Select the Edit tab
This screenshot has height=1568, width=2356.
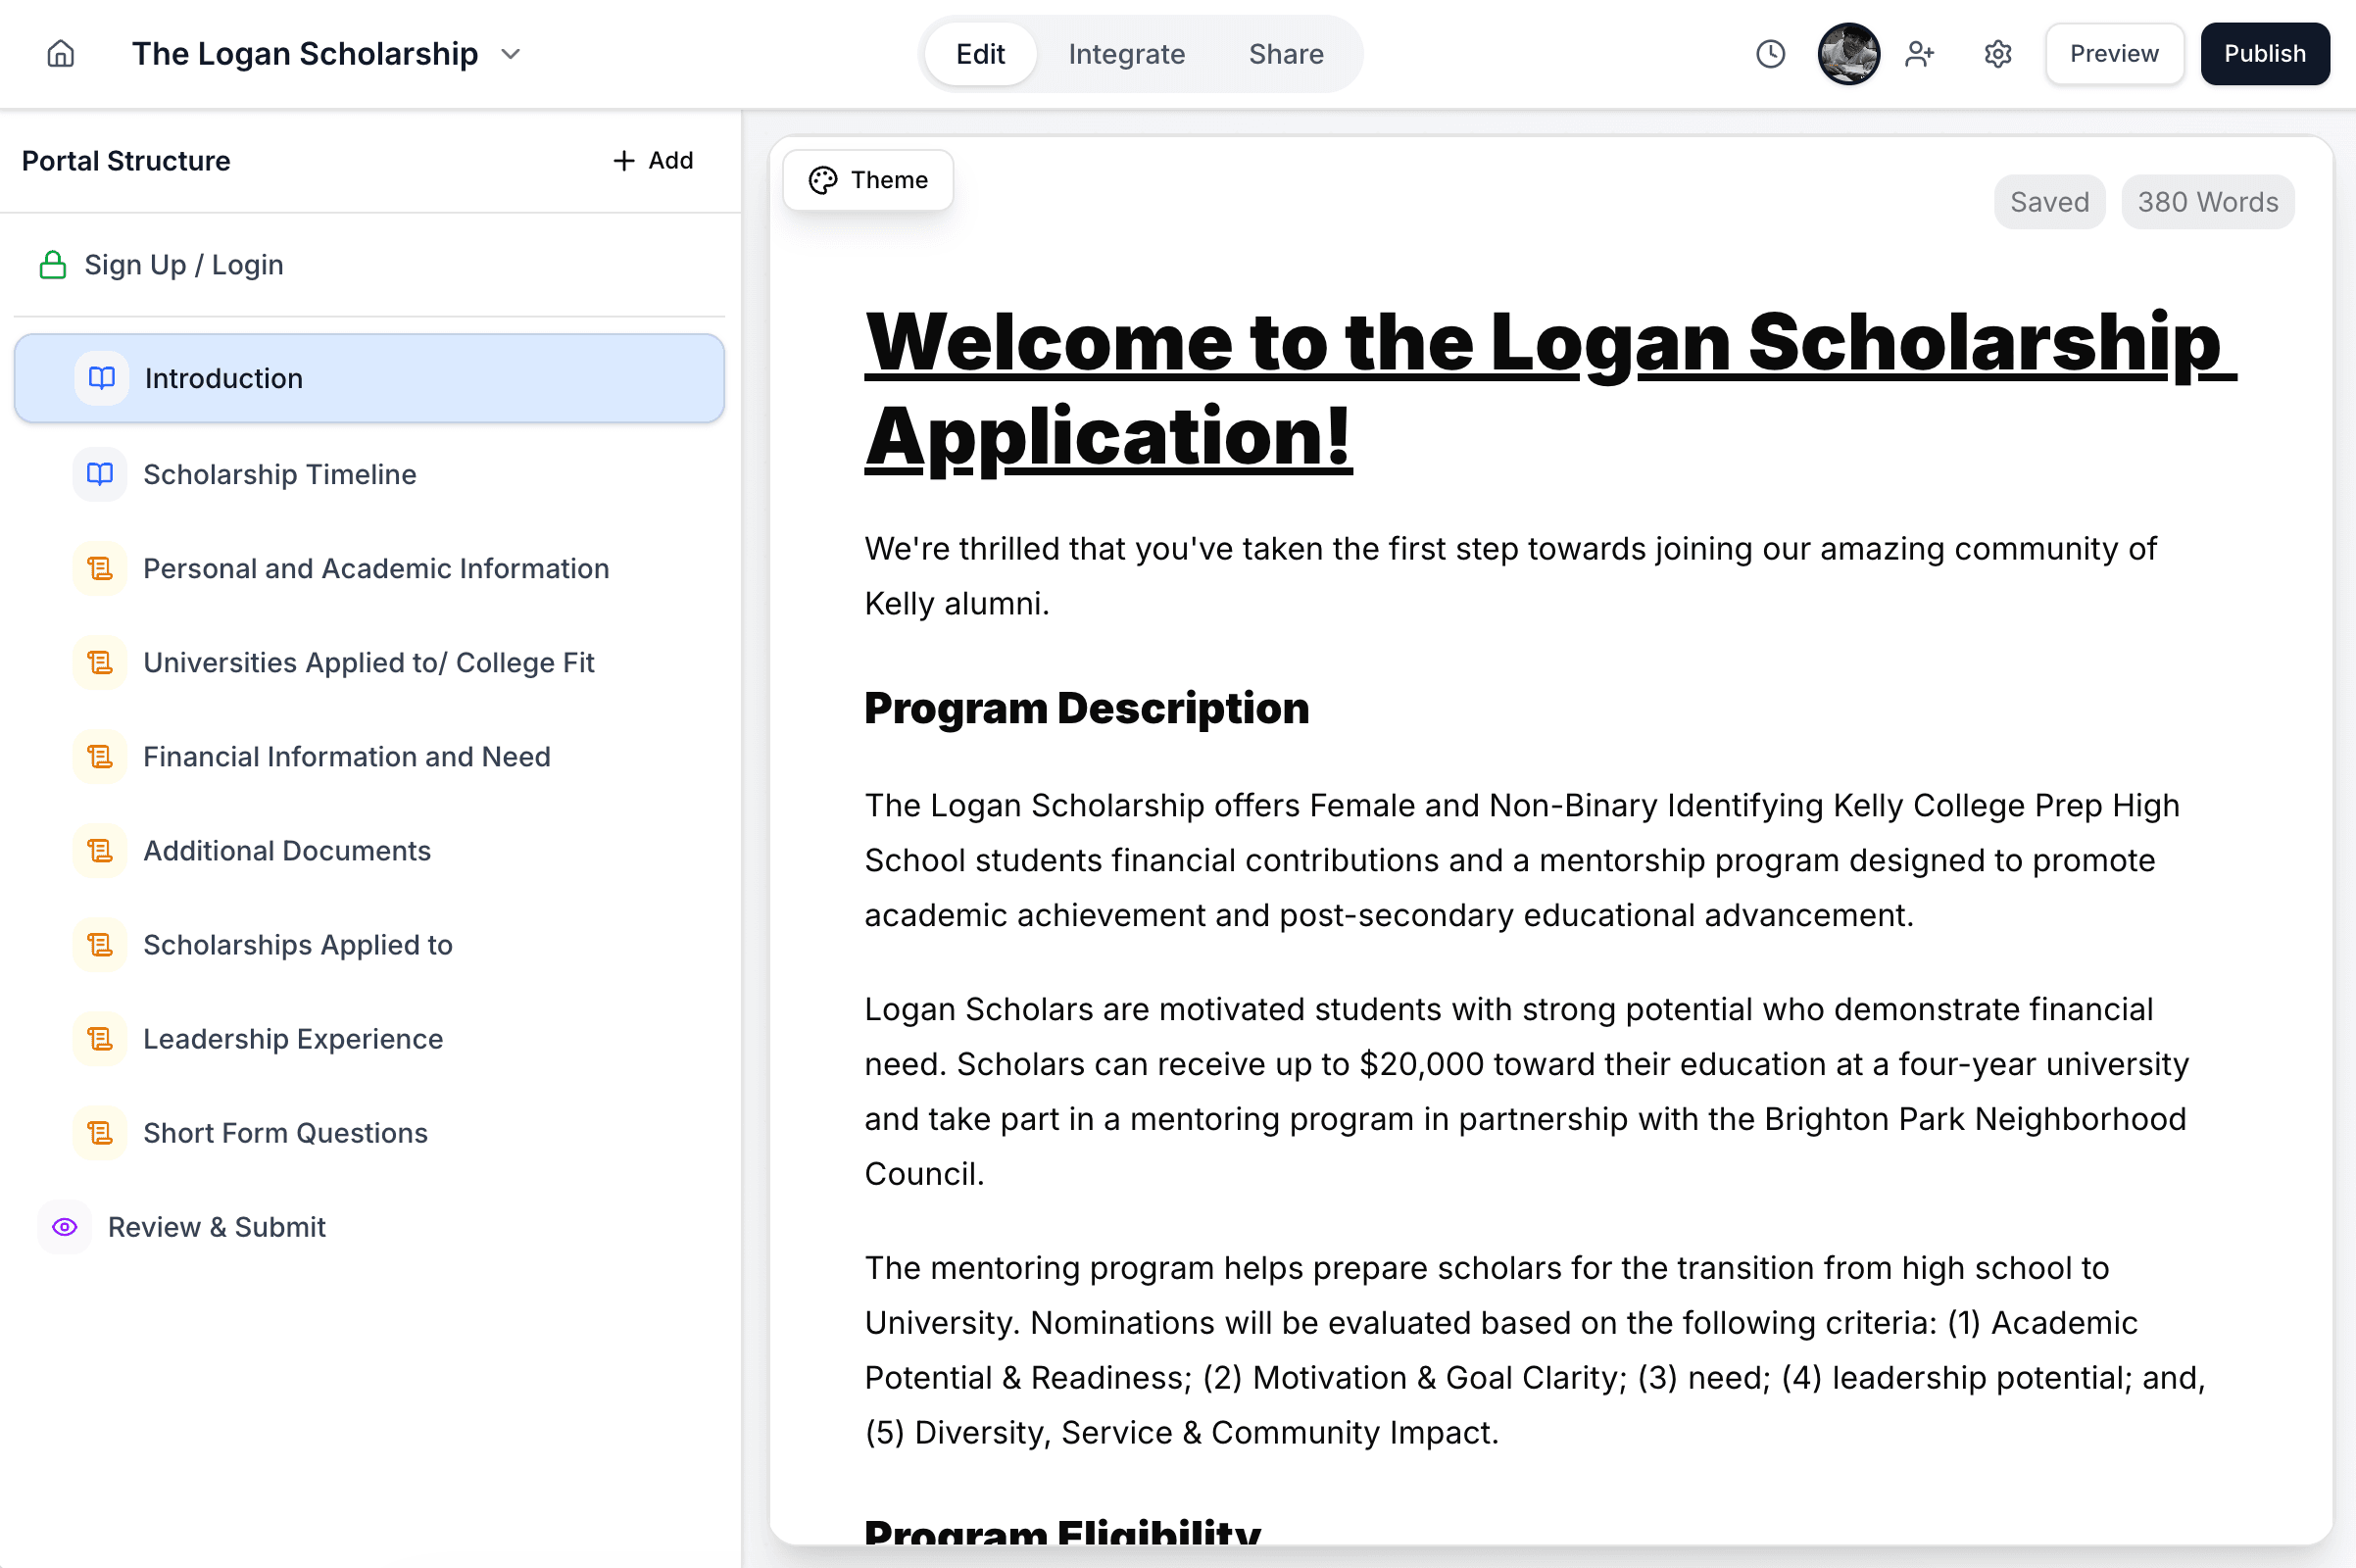click(980, 54)
